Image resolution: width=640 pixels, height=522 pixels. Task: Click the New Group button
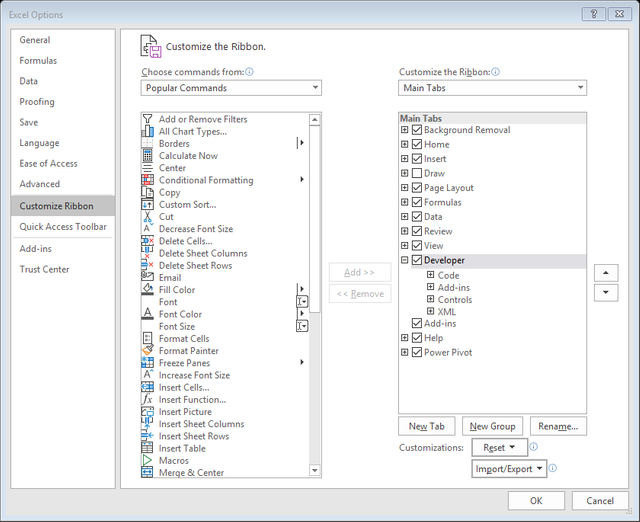click(x=492, y=426)
